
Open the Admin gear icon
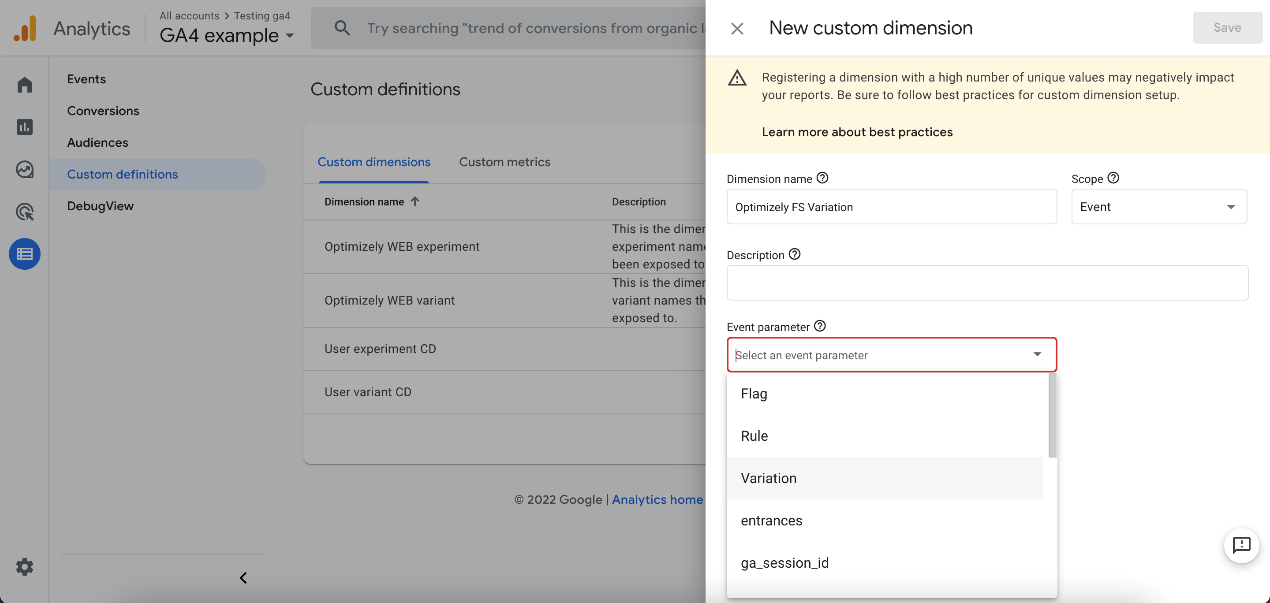click(25, 567)
